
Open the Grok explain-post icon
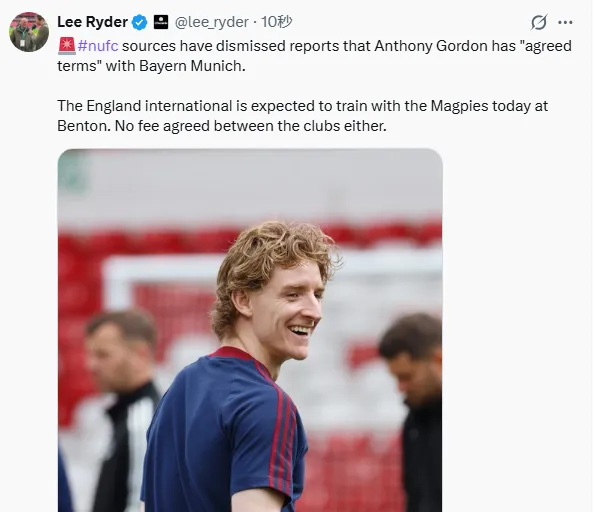click(539, 22)
